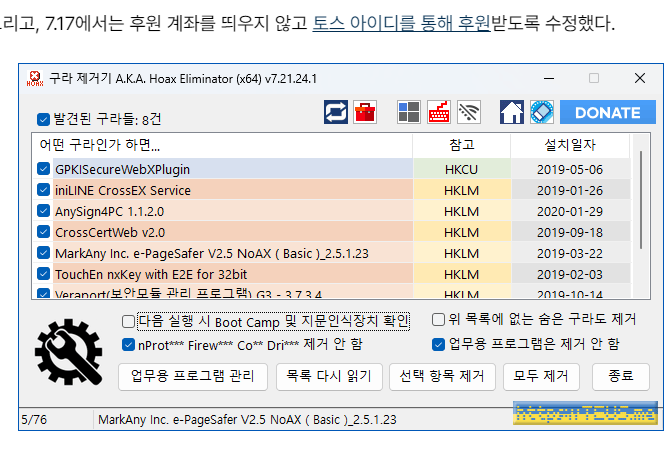The image size is (665, 450).
Task: Click the Windows tiles toolbar icon
Action: (409, 112)
